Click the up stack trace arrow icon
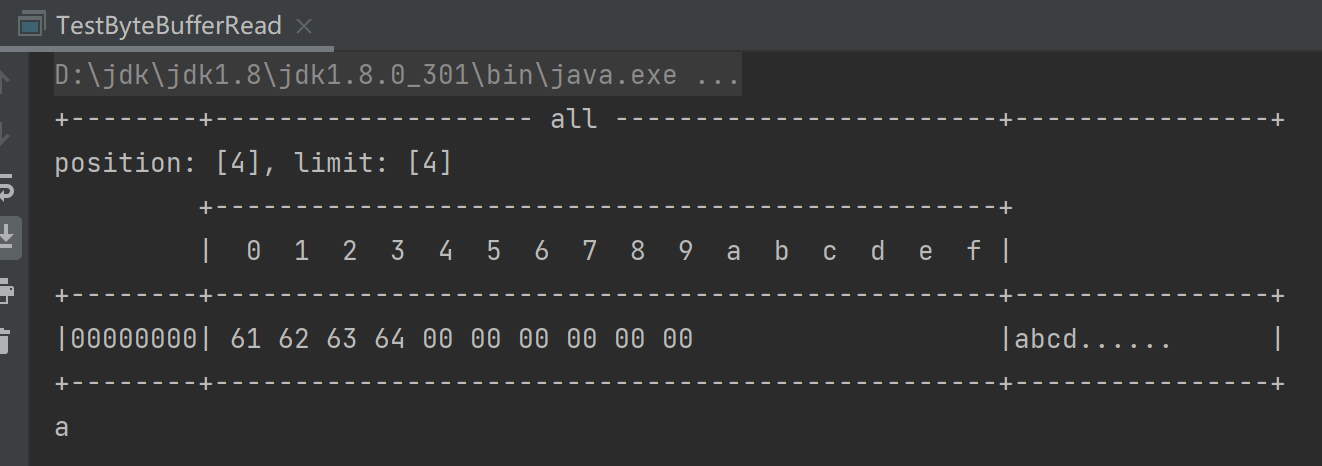Viewport: 1322px width, 466px height. point(8,82)
